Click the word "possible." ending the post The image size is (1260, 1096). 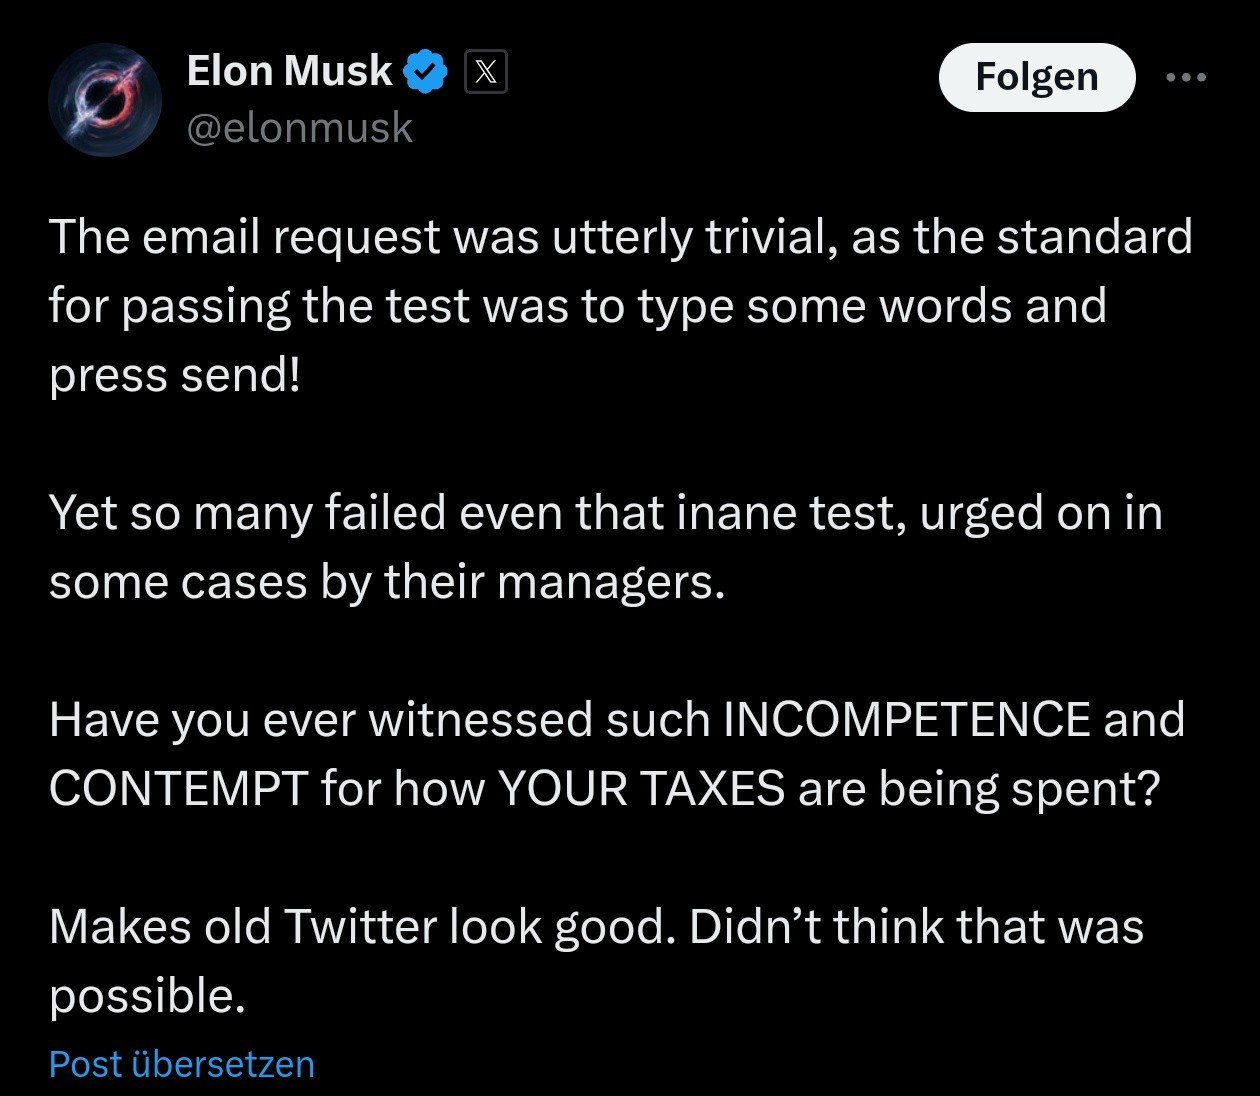tap(147, 996)
